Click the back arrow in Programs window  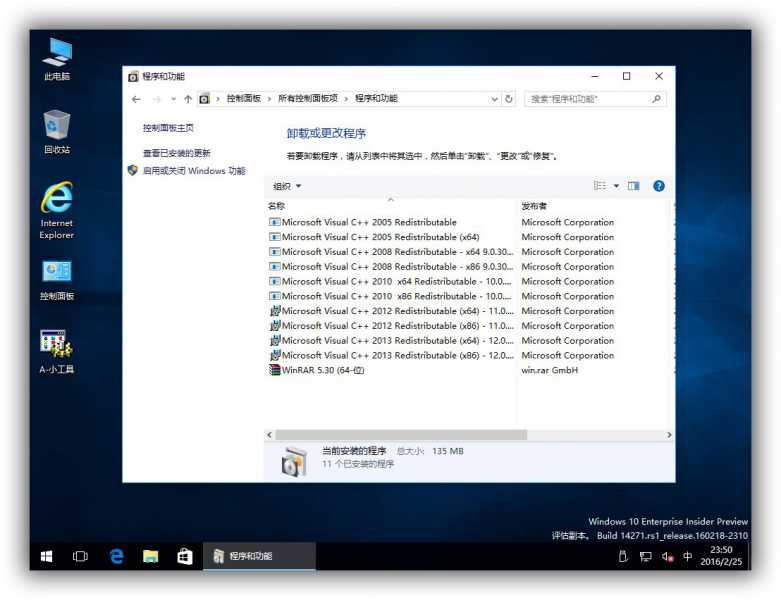(136, 99)
